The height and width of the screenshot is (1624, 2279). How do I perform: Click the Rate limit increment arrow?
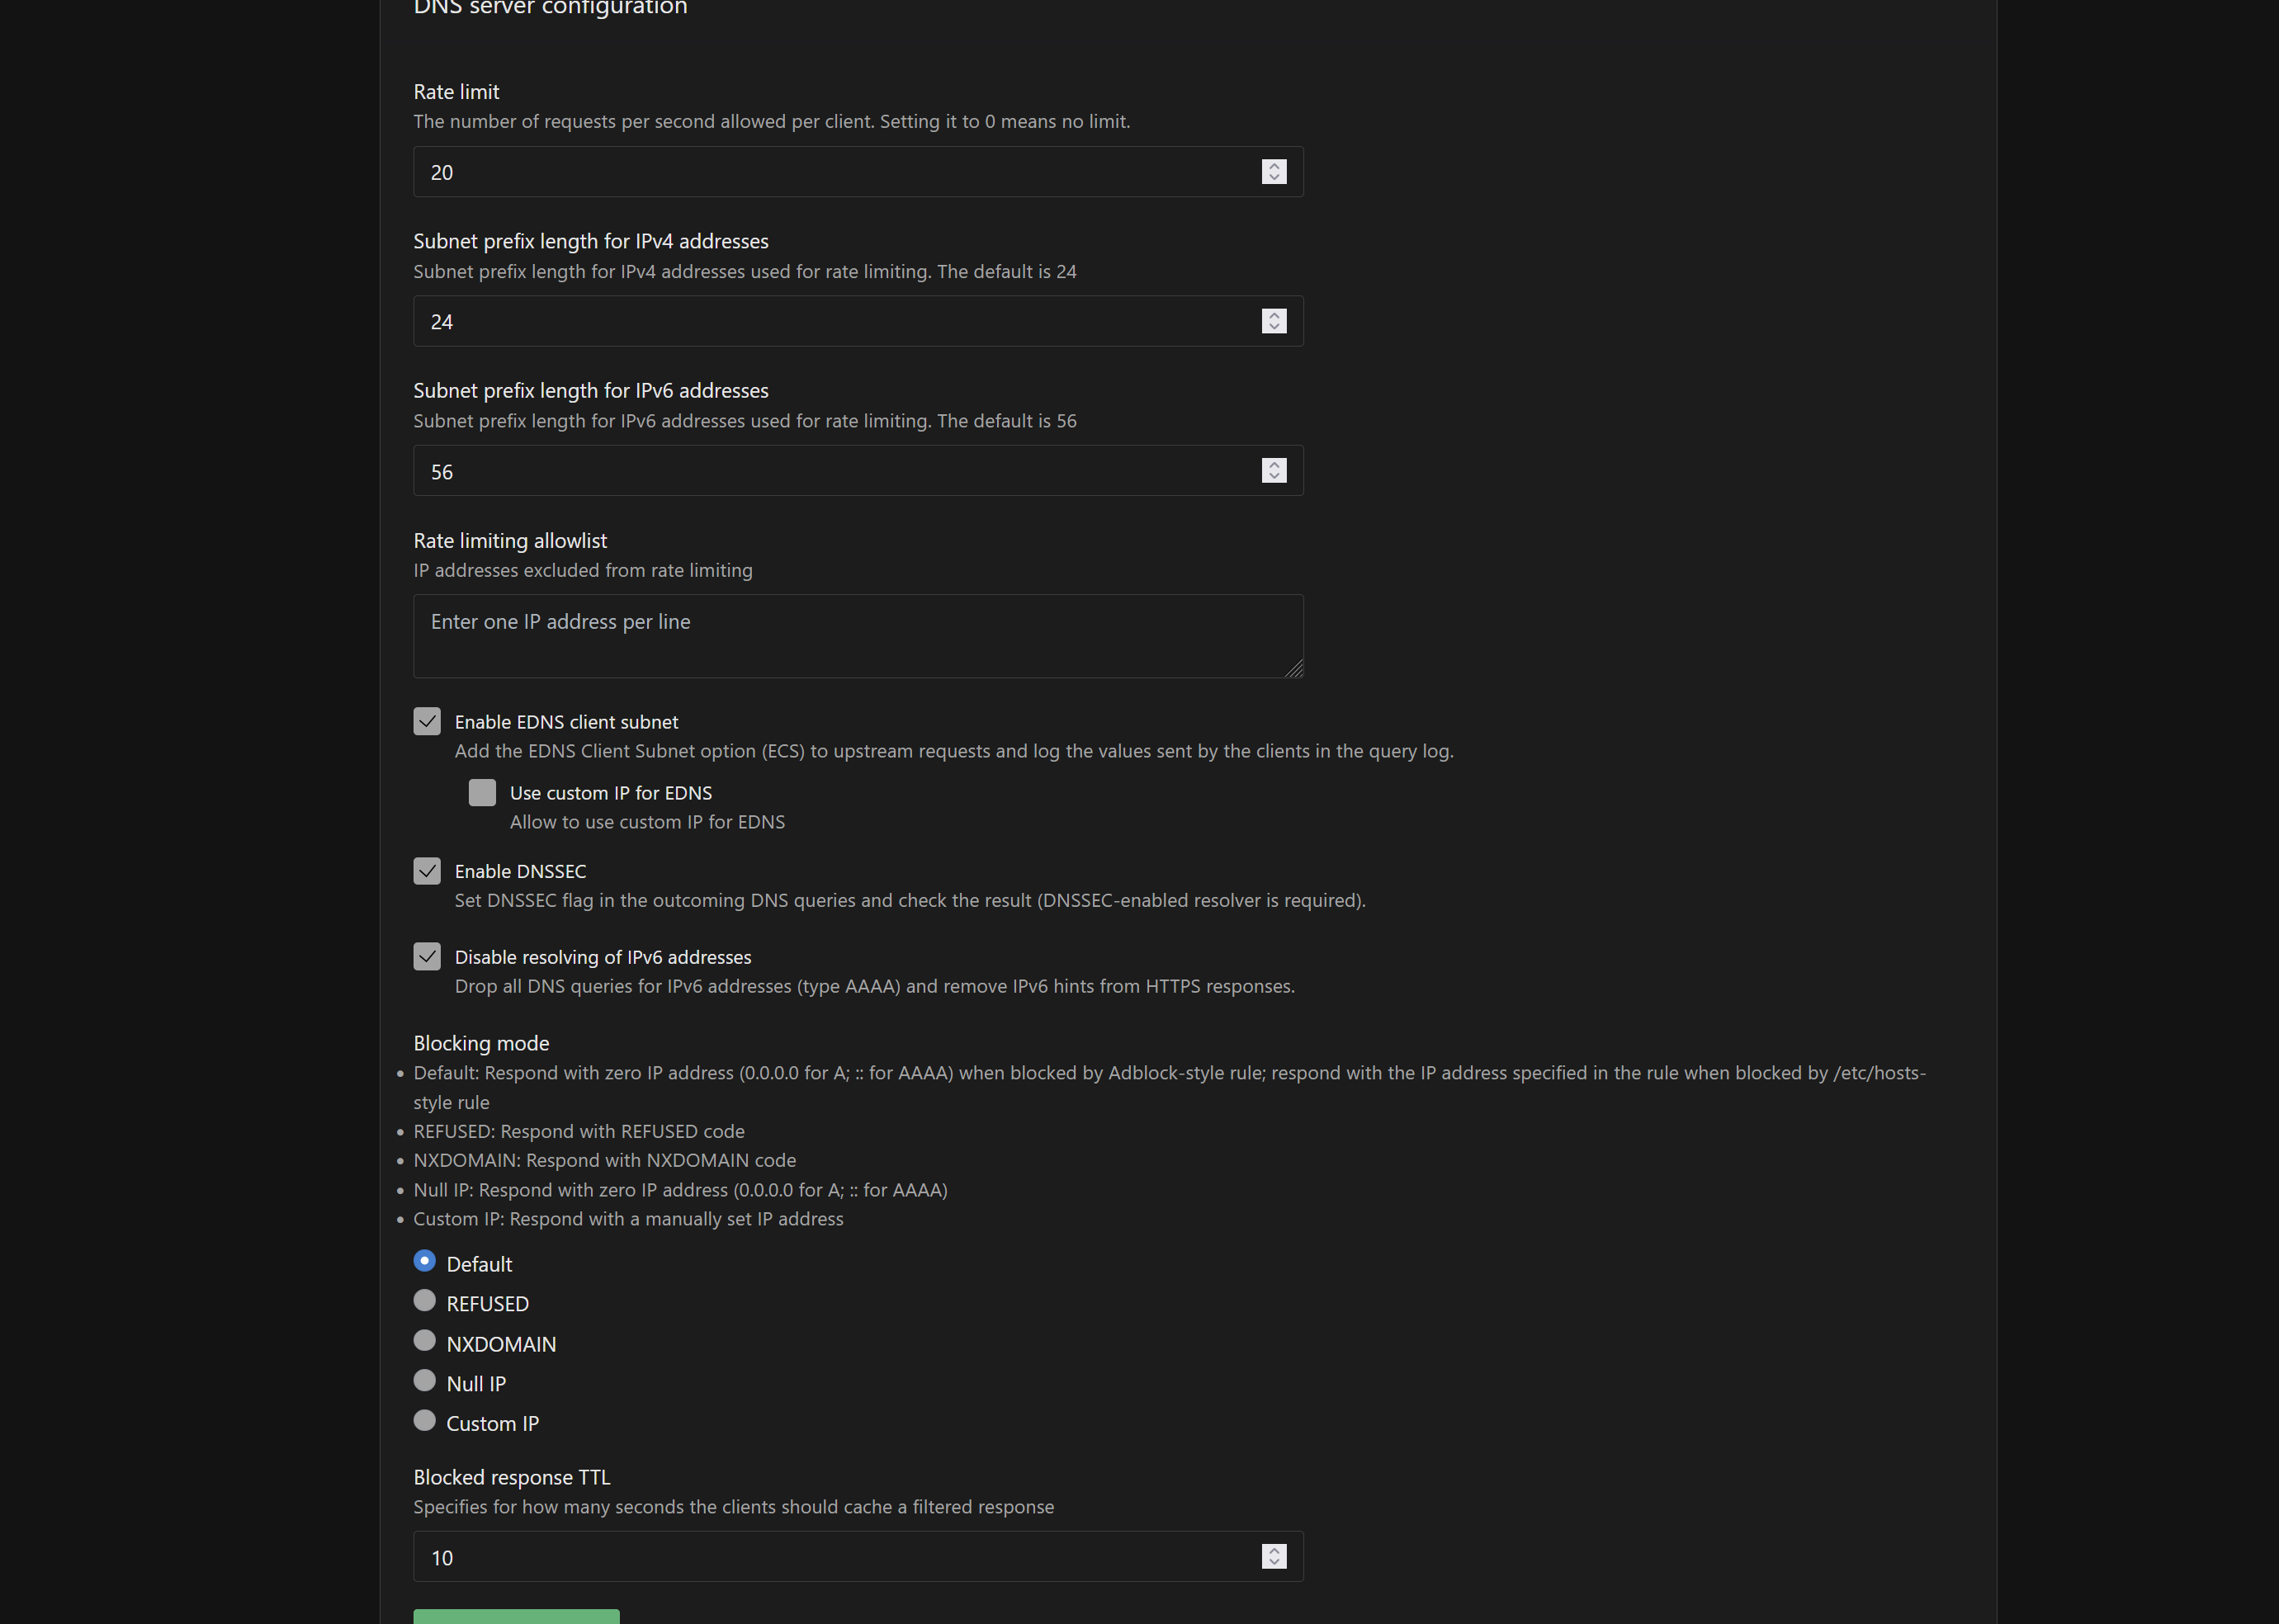click(1273, 166)
